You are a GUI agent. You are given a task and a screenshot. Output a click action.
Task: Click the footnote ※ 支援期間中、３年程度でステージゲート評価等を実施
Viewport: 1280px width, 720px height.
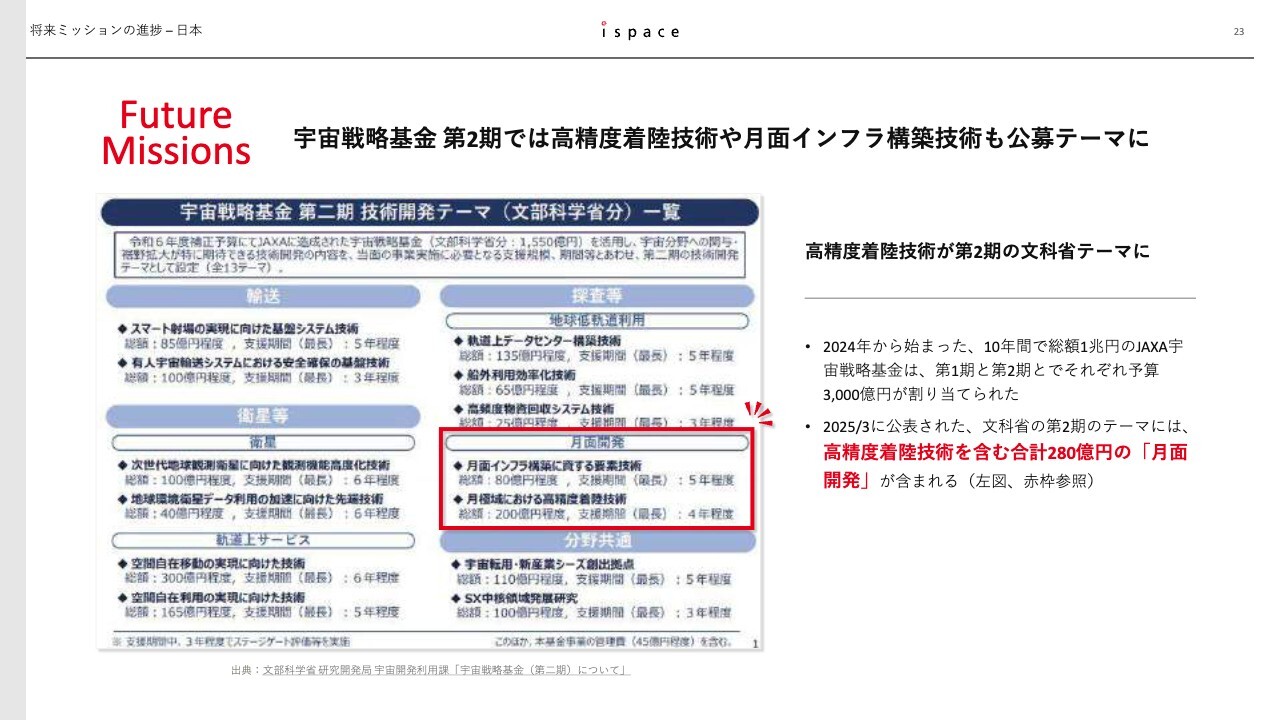coord(231,640)
